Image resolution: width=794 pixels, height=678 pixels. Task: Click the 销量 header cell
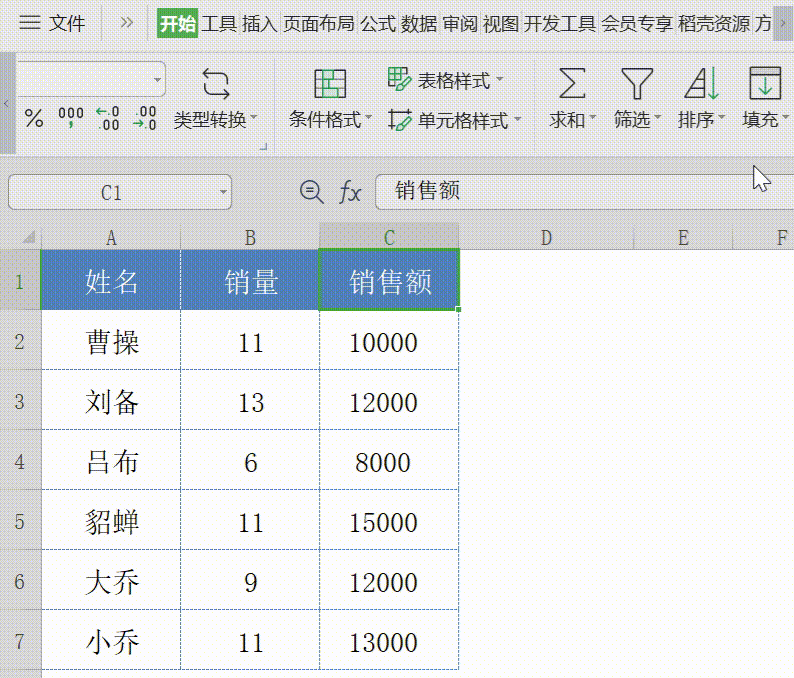(250, 280)
